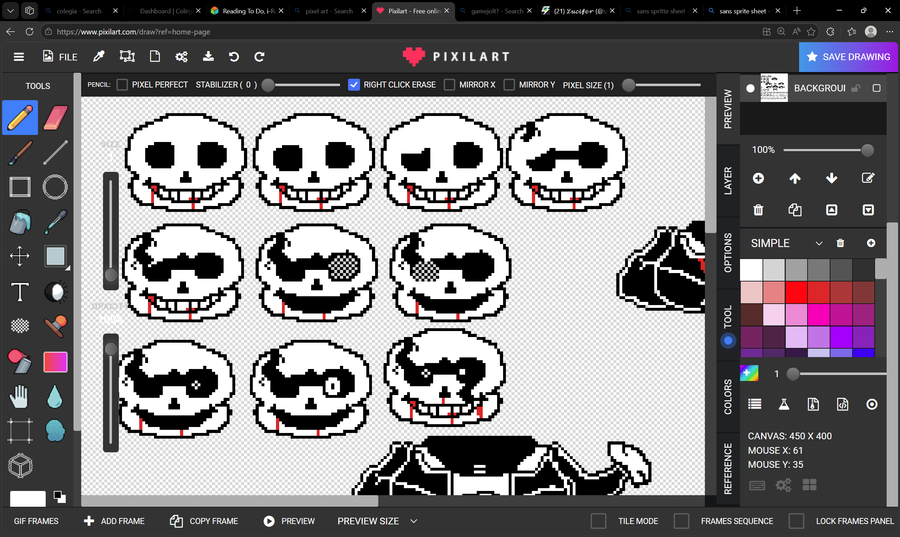Select the Dithering tool
900x537 pixels.
click(x=20, y=326)
